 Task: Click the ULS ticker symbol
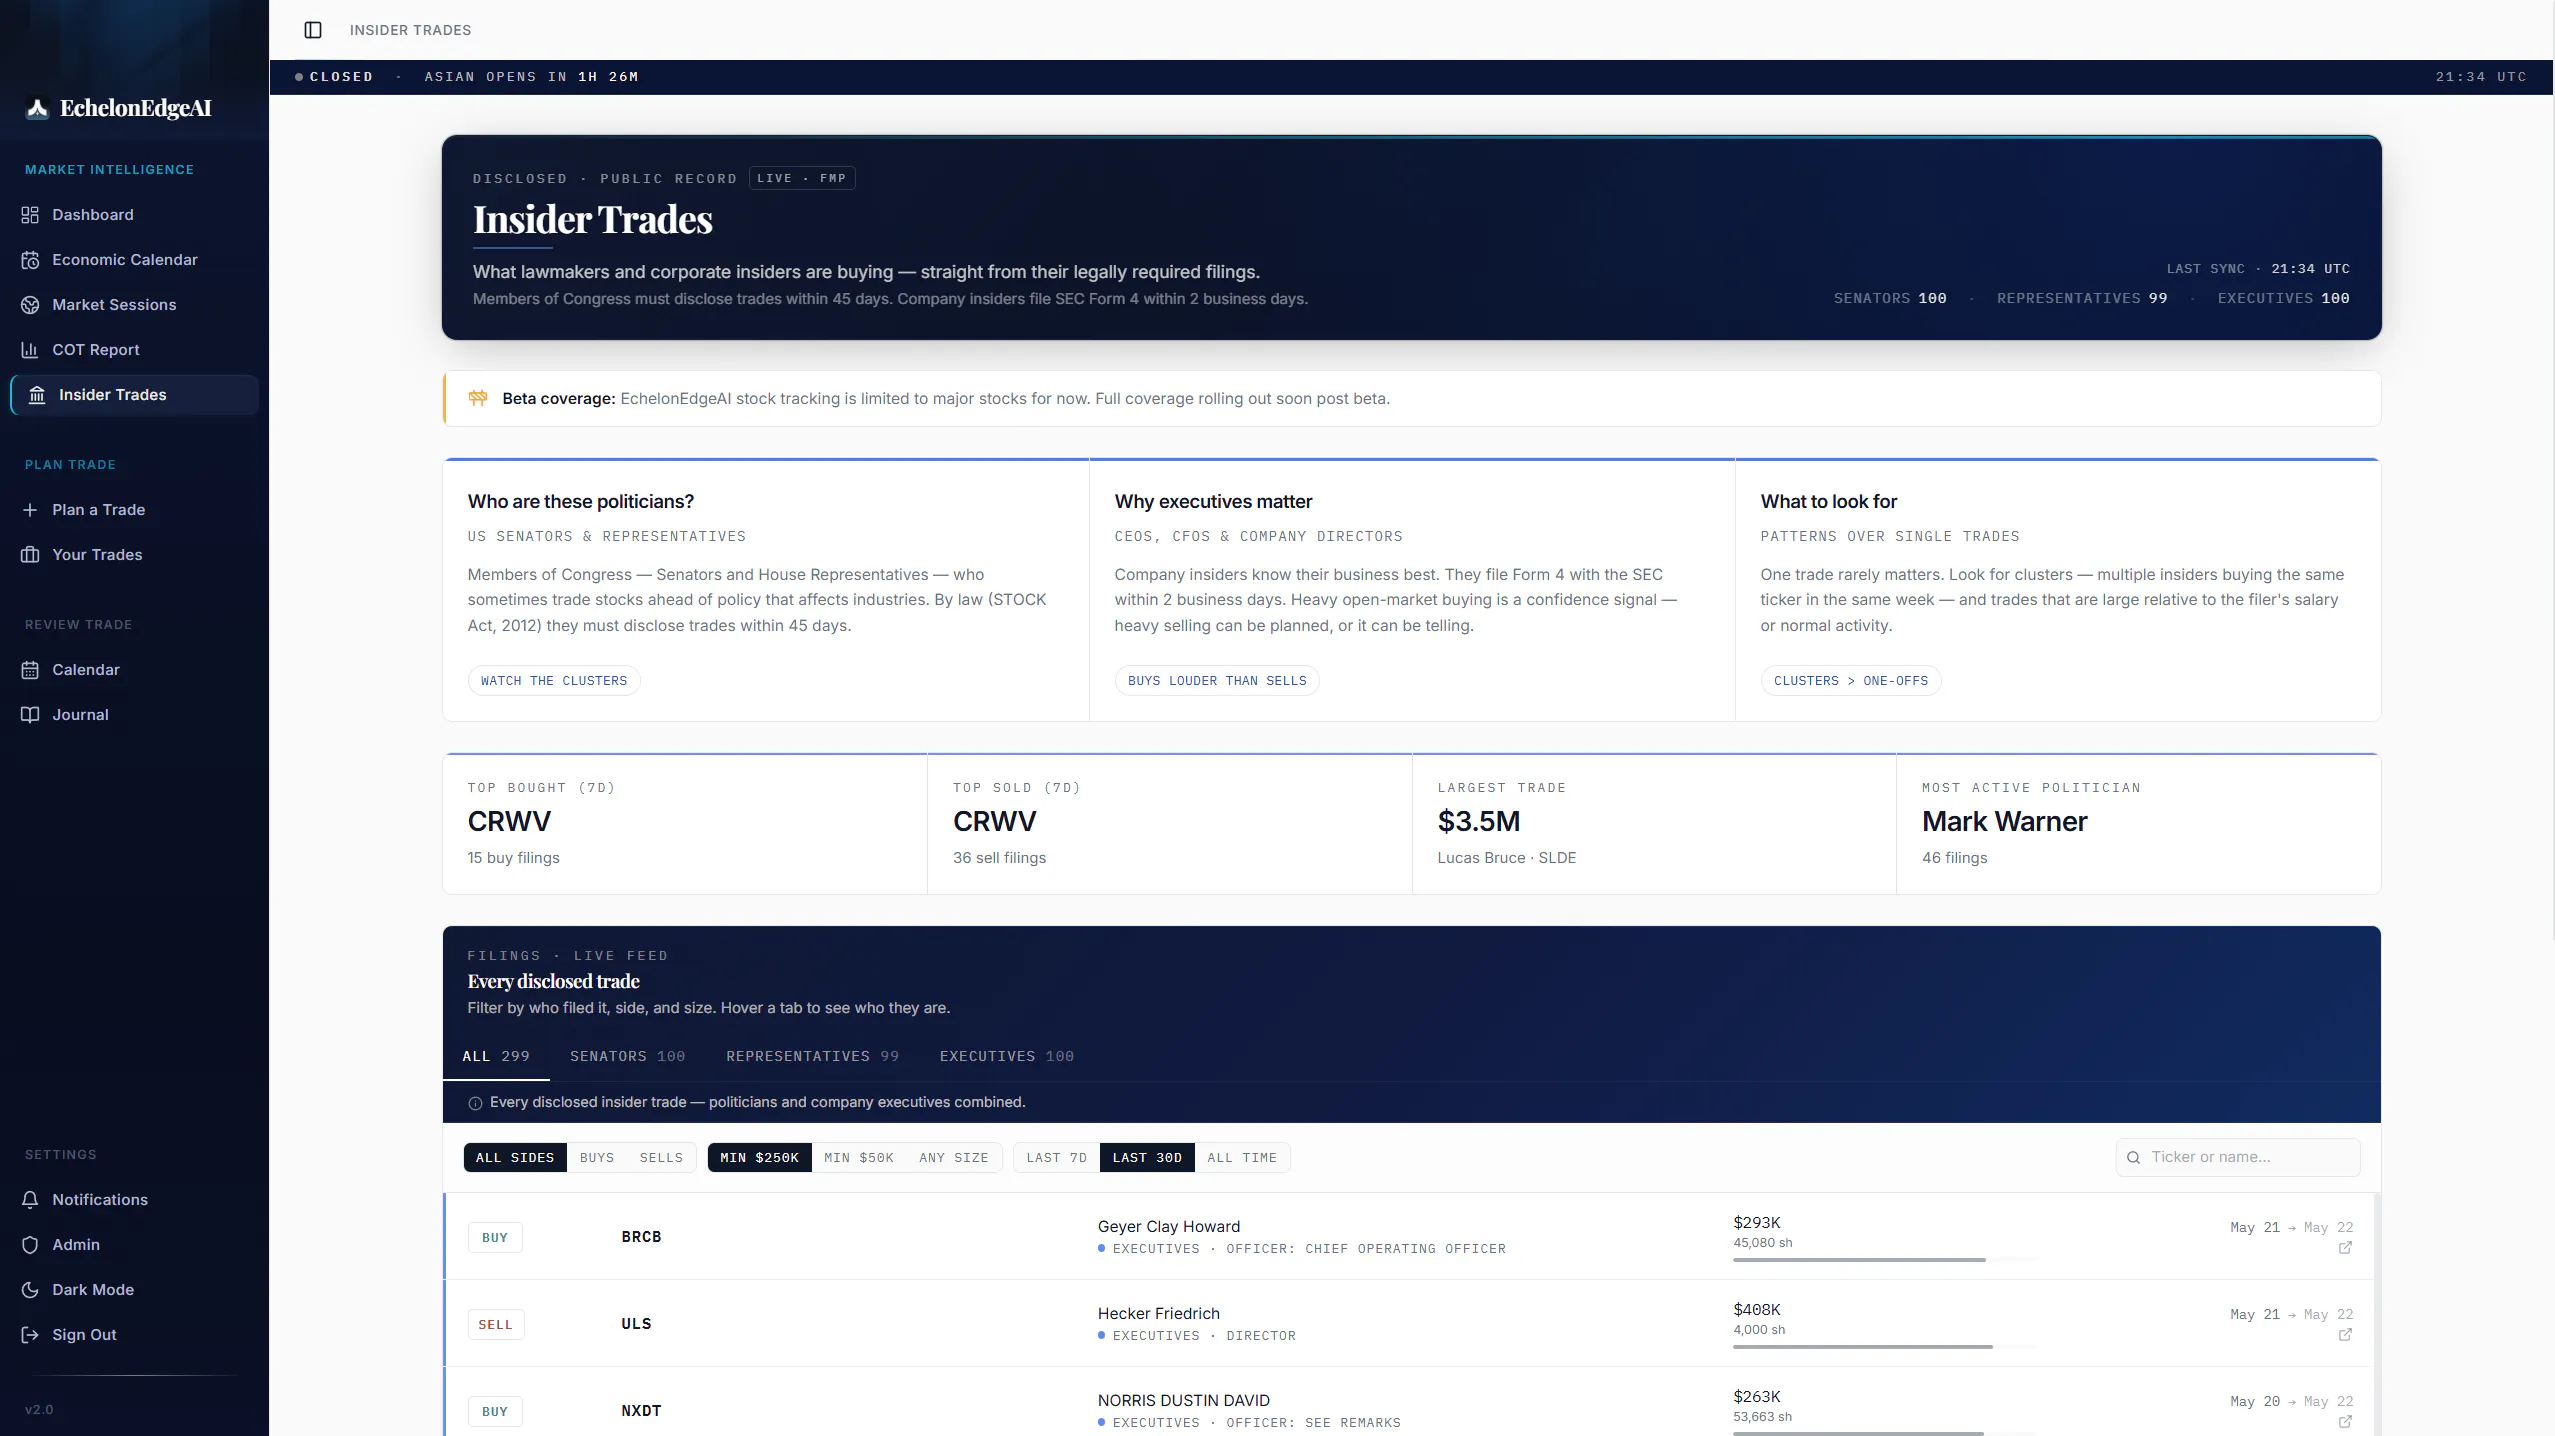click(636, 1325)
